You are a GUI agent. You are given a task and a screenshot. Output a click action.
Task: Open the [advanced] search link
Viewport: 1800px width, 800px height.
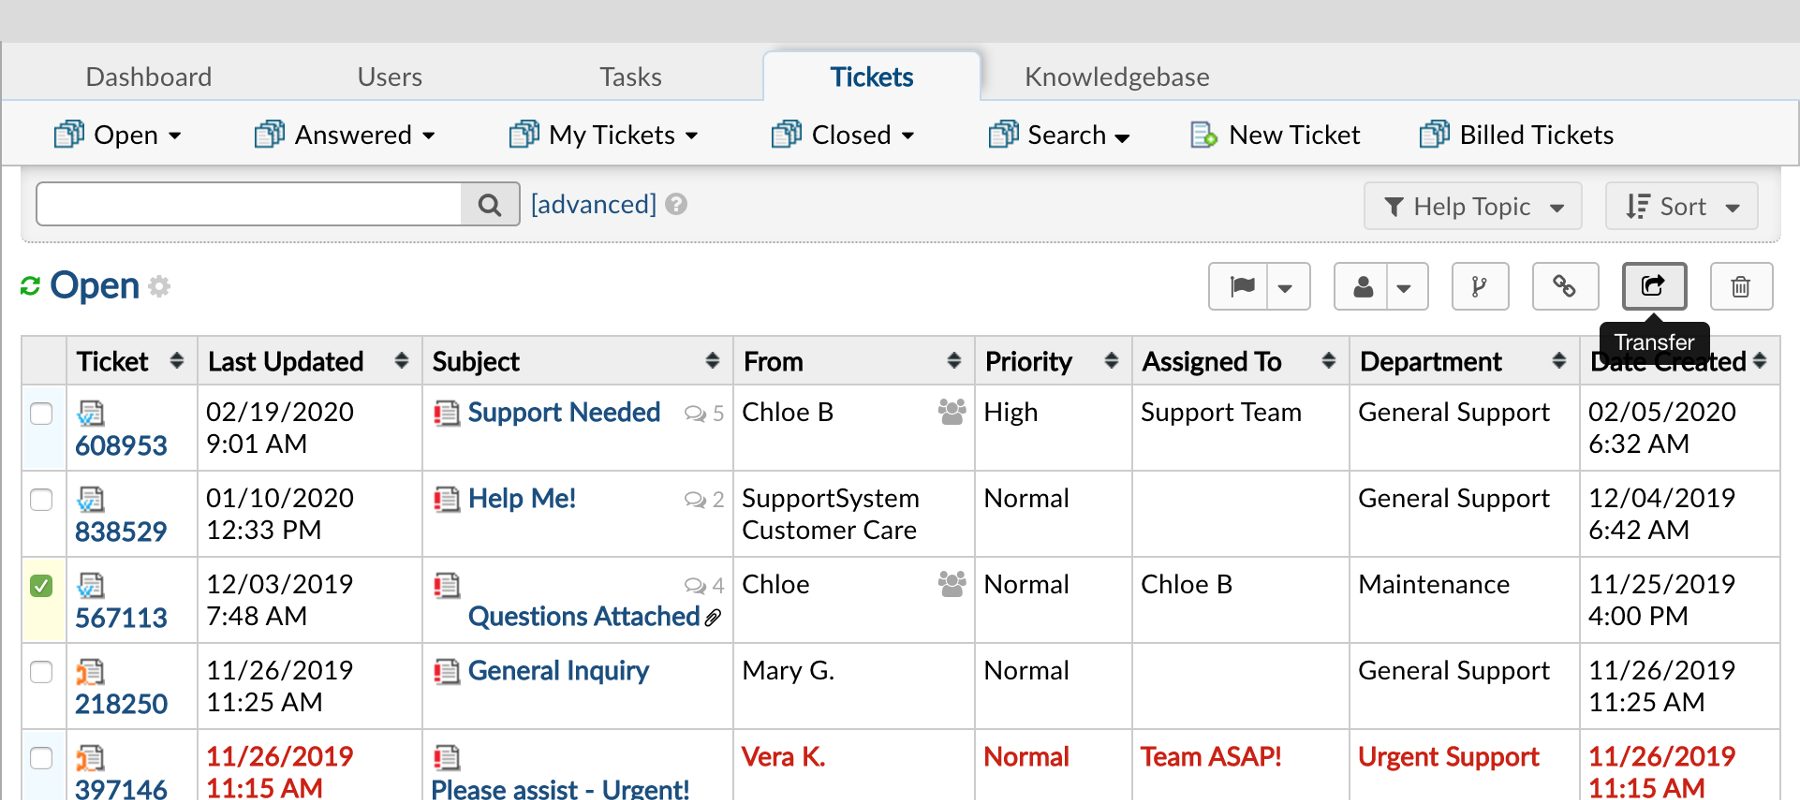tap(594, 204)
